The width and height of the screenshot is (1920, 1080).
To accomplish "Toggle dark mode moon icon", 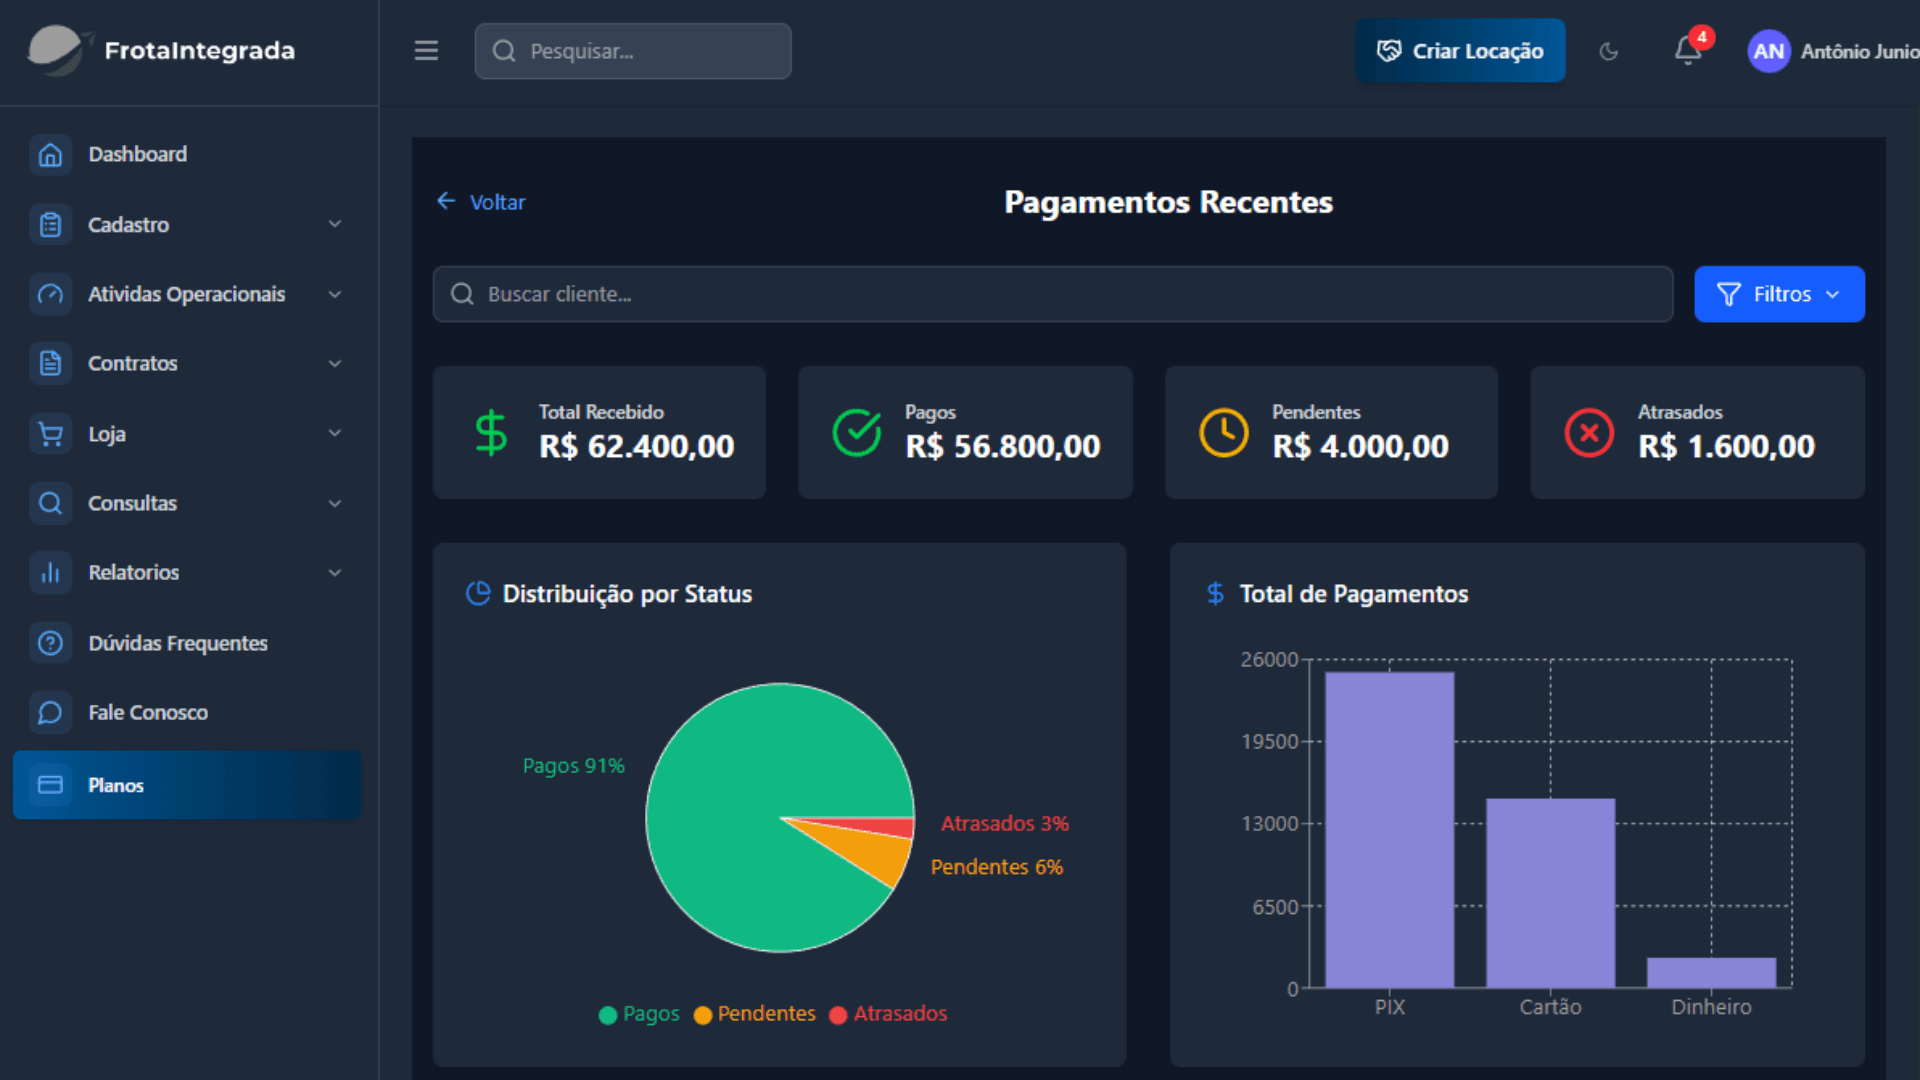I will [x=1608, y=51].
